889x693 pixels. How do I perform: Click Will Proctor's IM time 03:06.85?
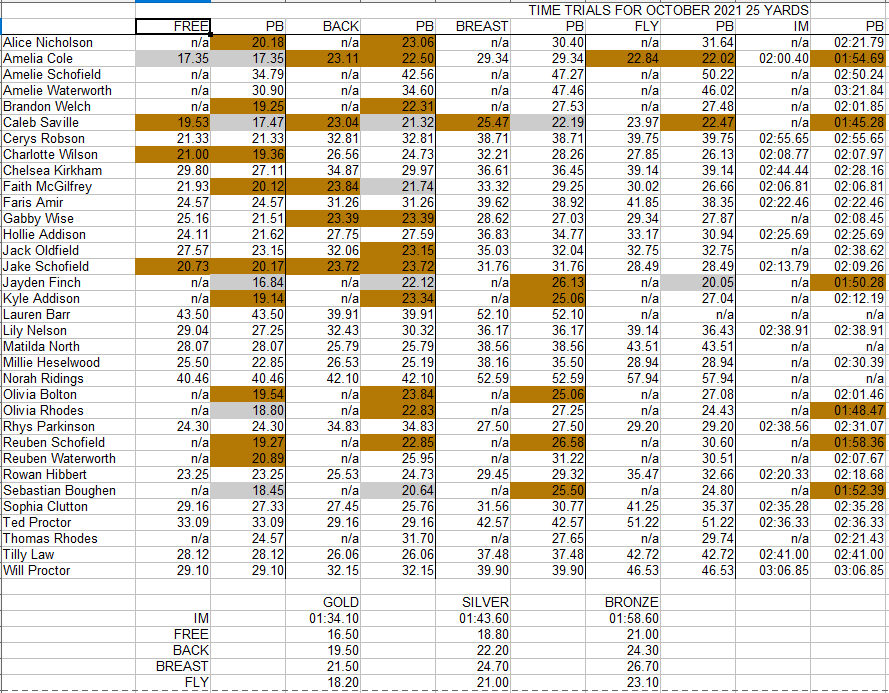tap(773, 571)
